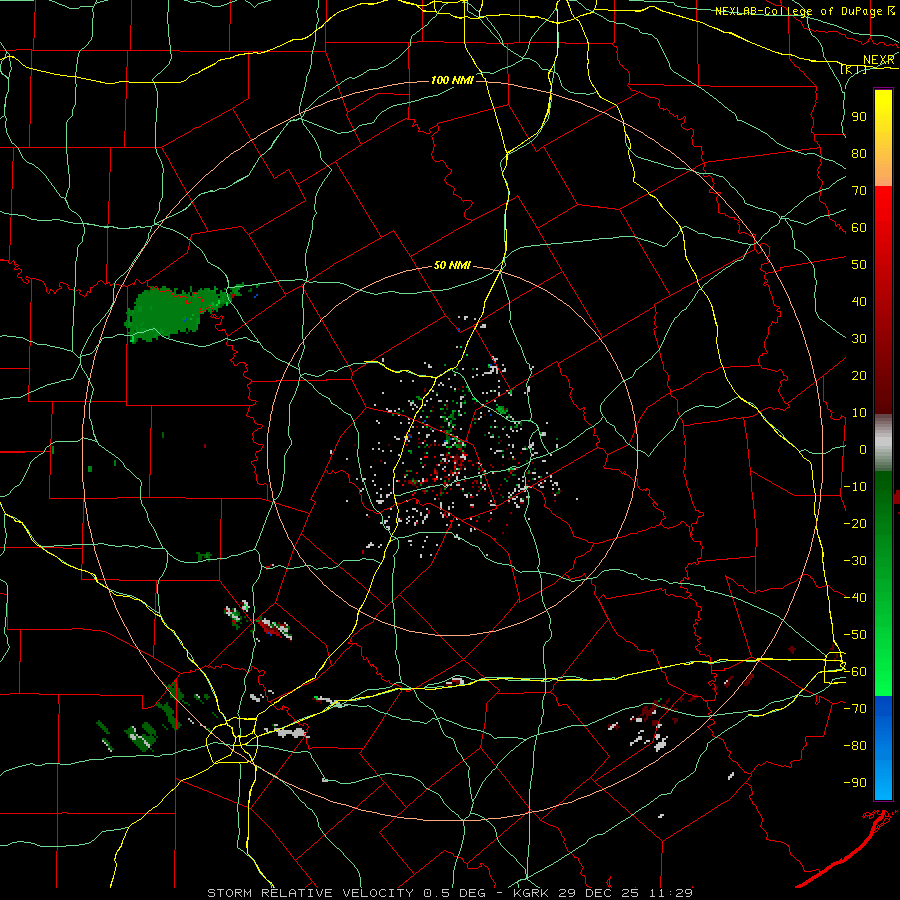Click the "60" scale value
900x900 pixels.
[x=859, y=227]
